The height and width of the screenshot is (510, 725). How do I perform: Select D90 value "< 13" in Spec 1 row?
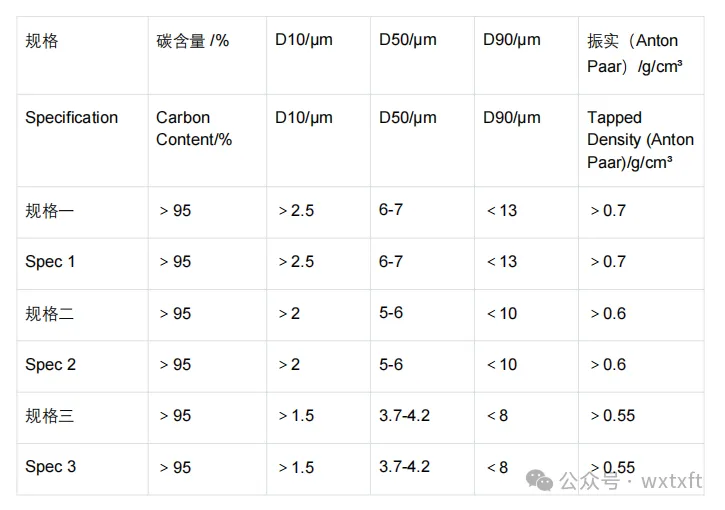[x=502, y=262]
